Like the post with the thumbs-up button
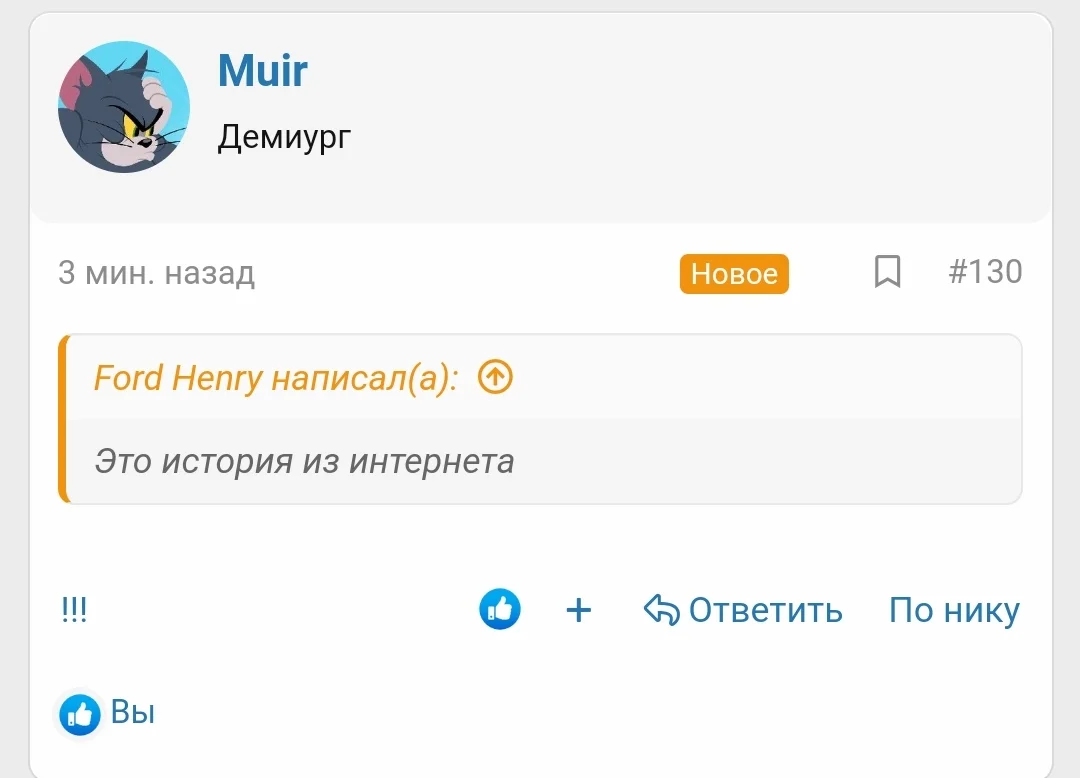1080x778 pixels. (500, 609)
